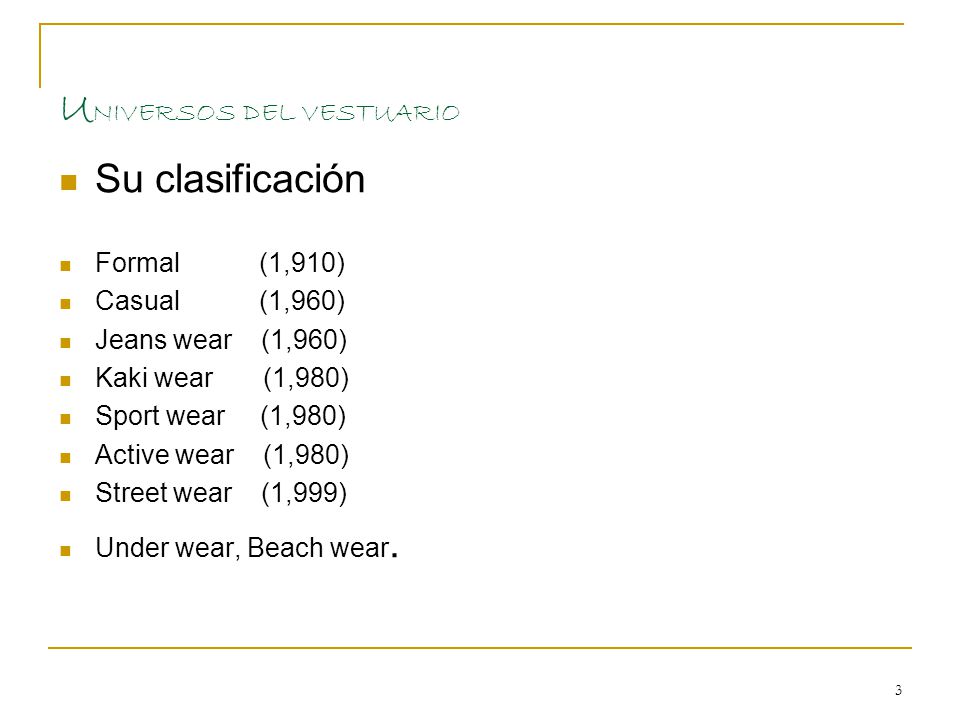This screenshot has width=960, height=720.
Task: Click the Jeans wear text
Action: coord(163,340)
